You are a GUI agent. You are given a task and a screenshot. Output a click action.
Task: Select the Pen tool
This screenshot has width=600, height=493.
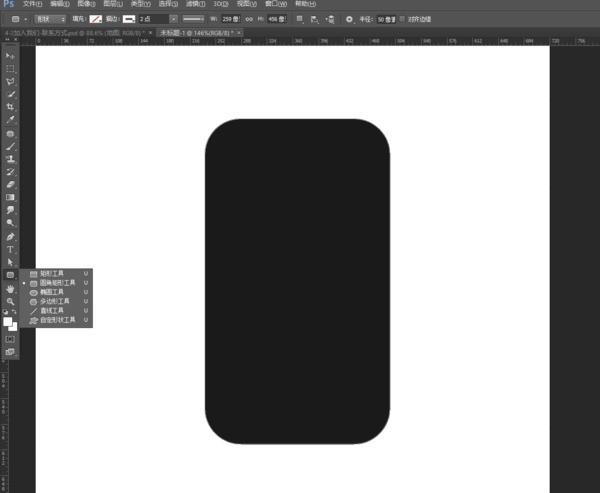(11, 236)
